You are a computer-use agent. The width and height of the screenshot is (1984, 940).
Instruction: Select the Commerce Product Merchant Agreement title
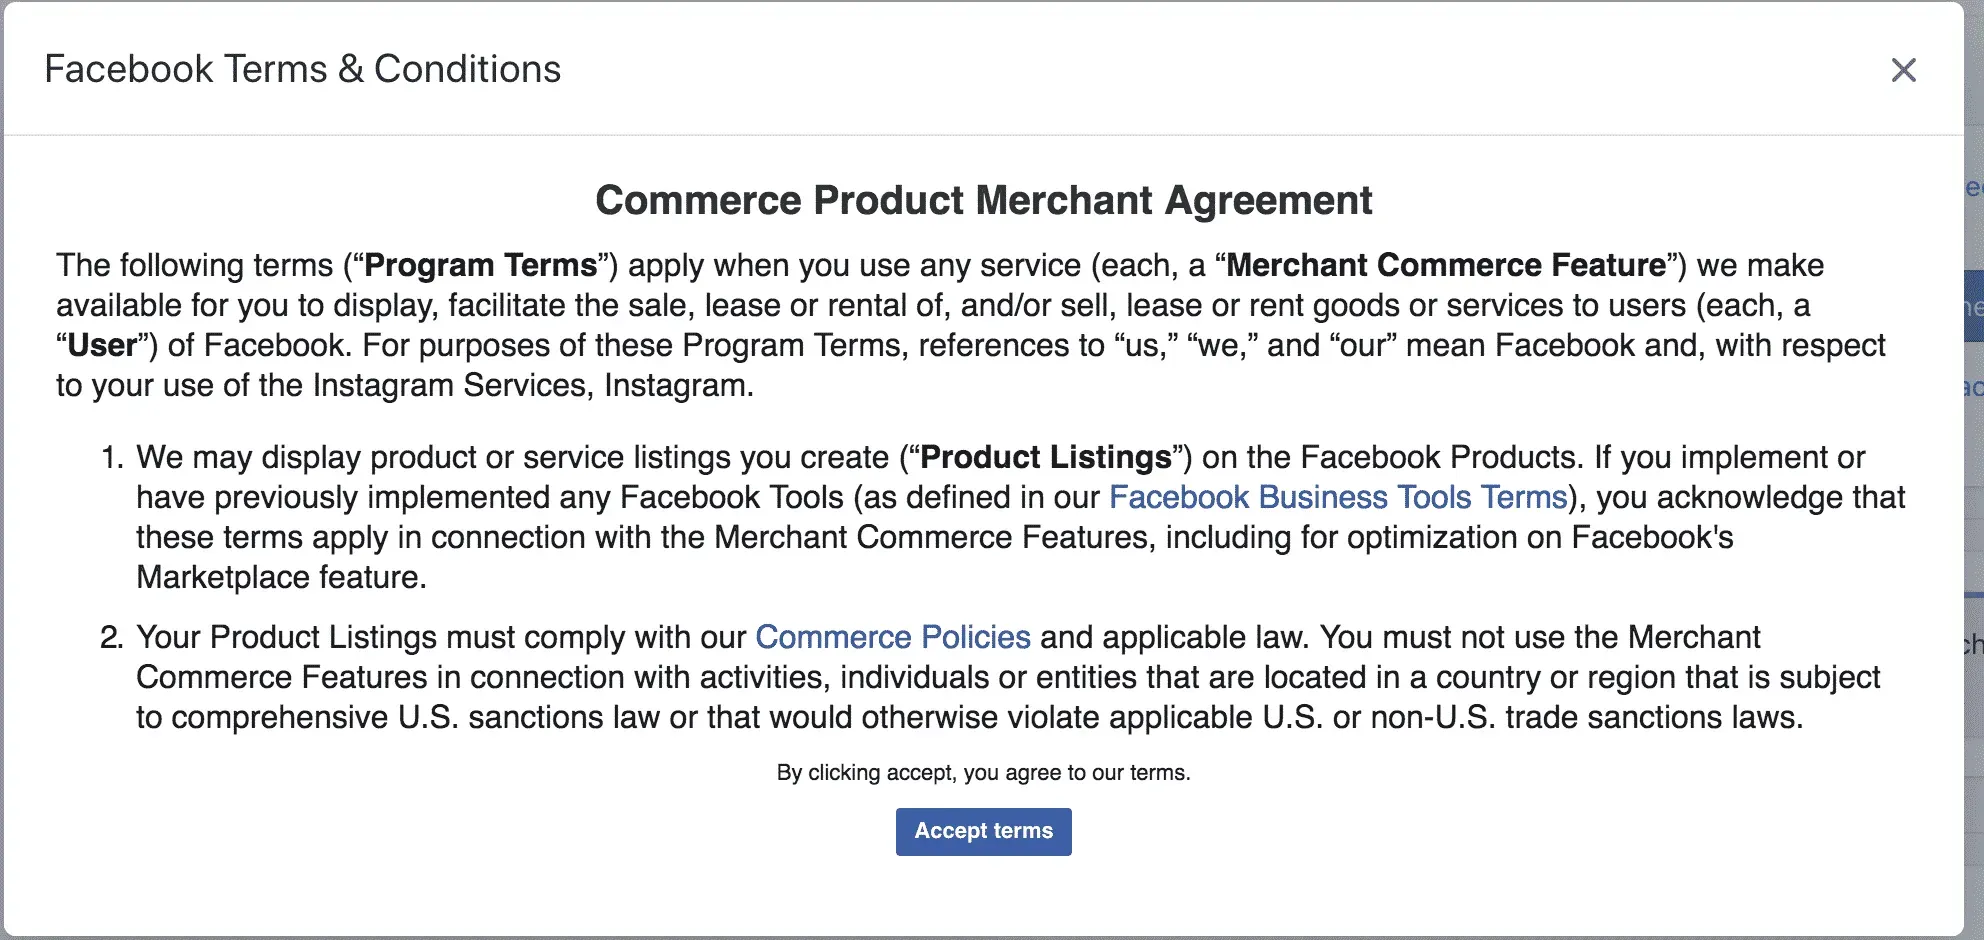tap(983, 200)
